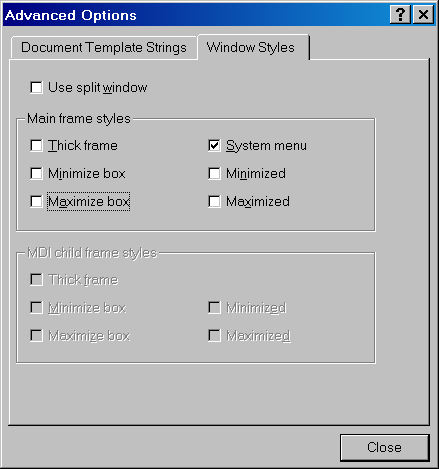Click the disabled MDI child Thick frame checkbox
Screen dimensions: 439x469
[36, 280]
